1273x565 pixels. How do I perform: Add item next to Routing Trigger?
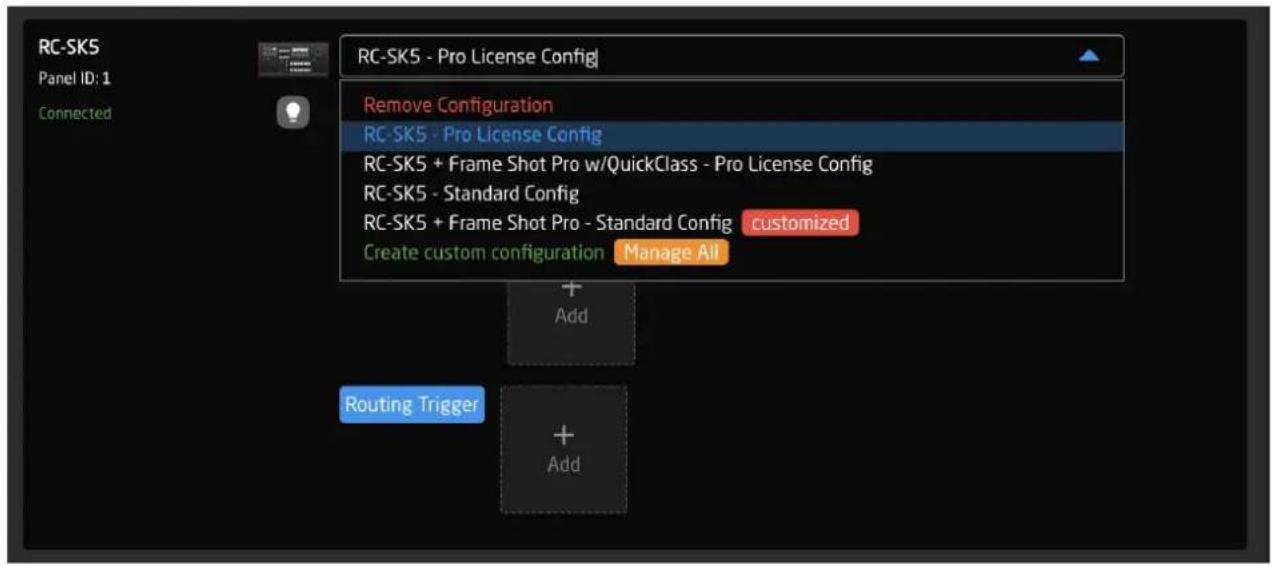[564, 449]
